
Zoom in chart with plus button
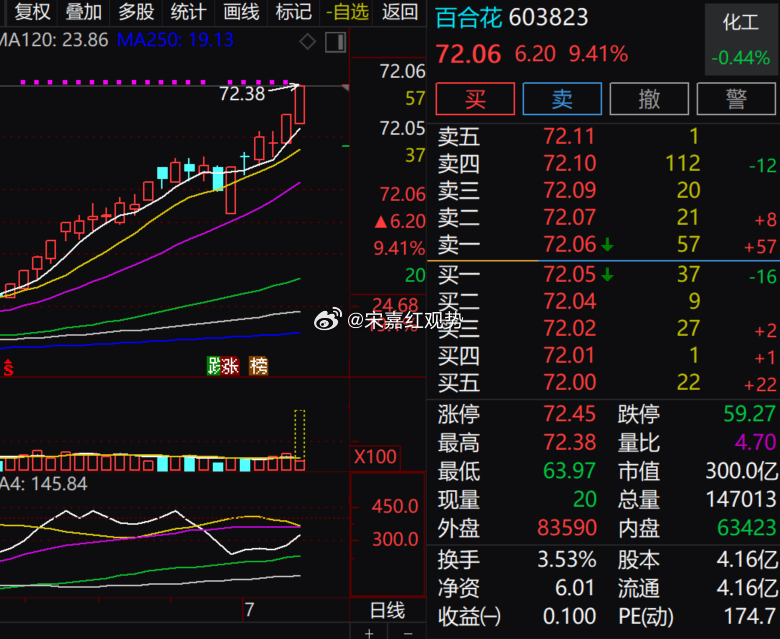[x=369, y=633]
